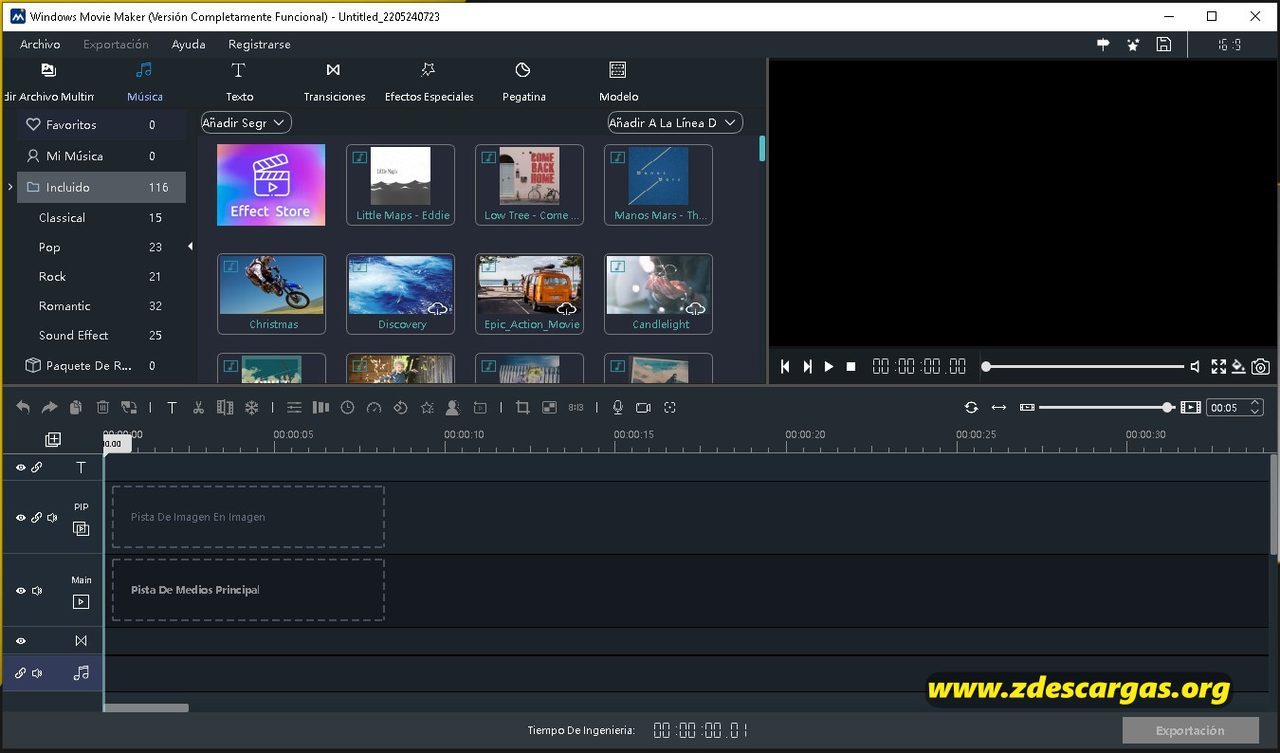Click the add track plus icon

(53, 439)
